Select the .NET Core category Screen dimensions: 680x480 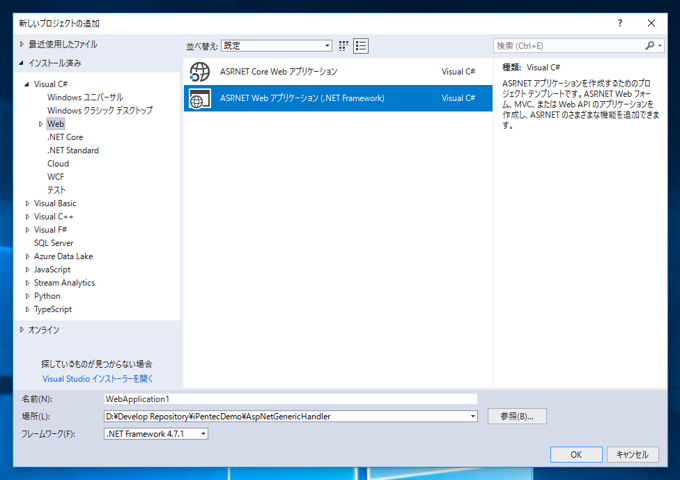coord(65,137)
